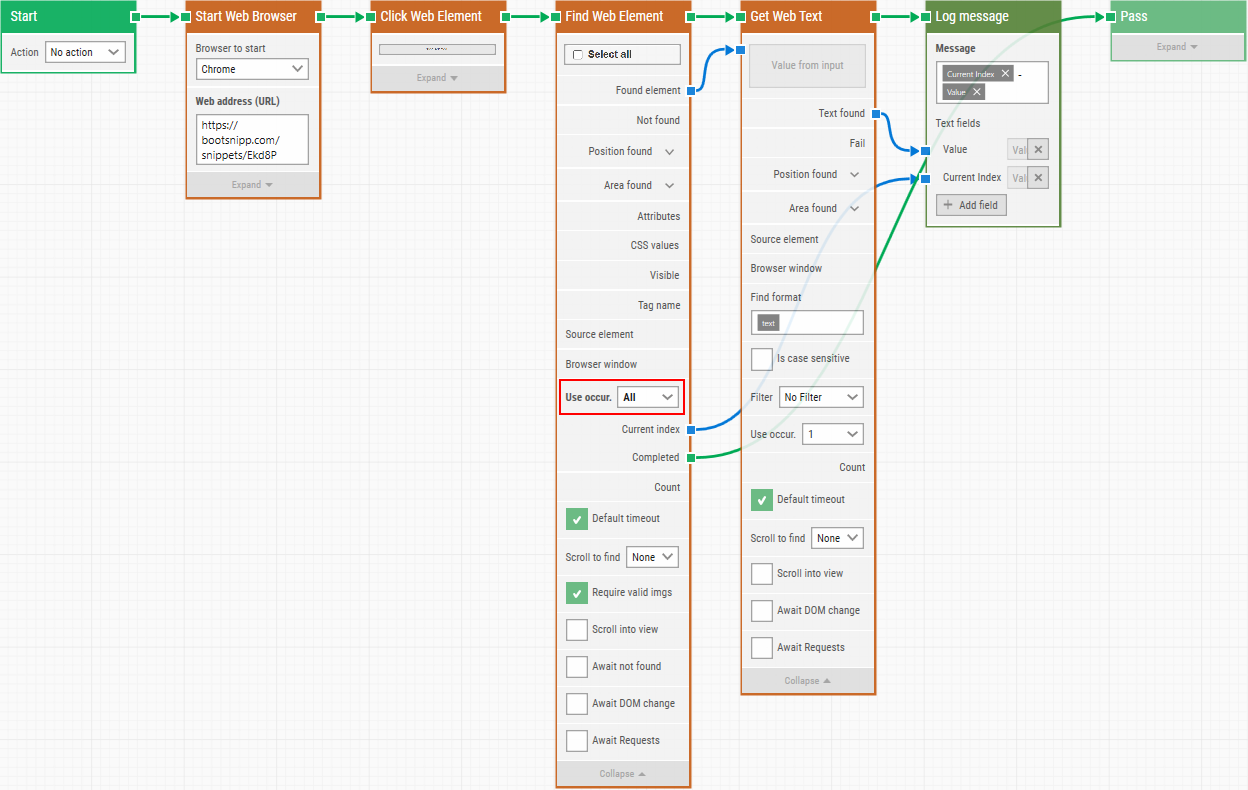The height and width of the screenshot is (790, 1248).
Task: Uncheck Require valid imgs checkbox
Action: click(577, 593)
